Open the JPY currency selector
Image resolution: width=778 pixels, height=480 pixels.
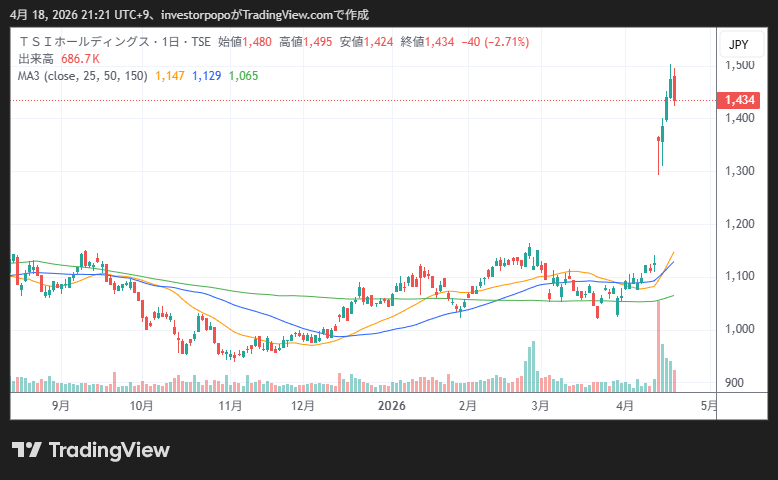[x=738, y=45]
